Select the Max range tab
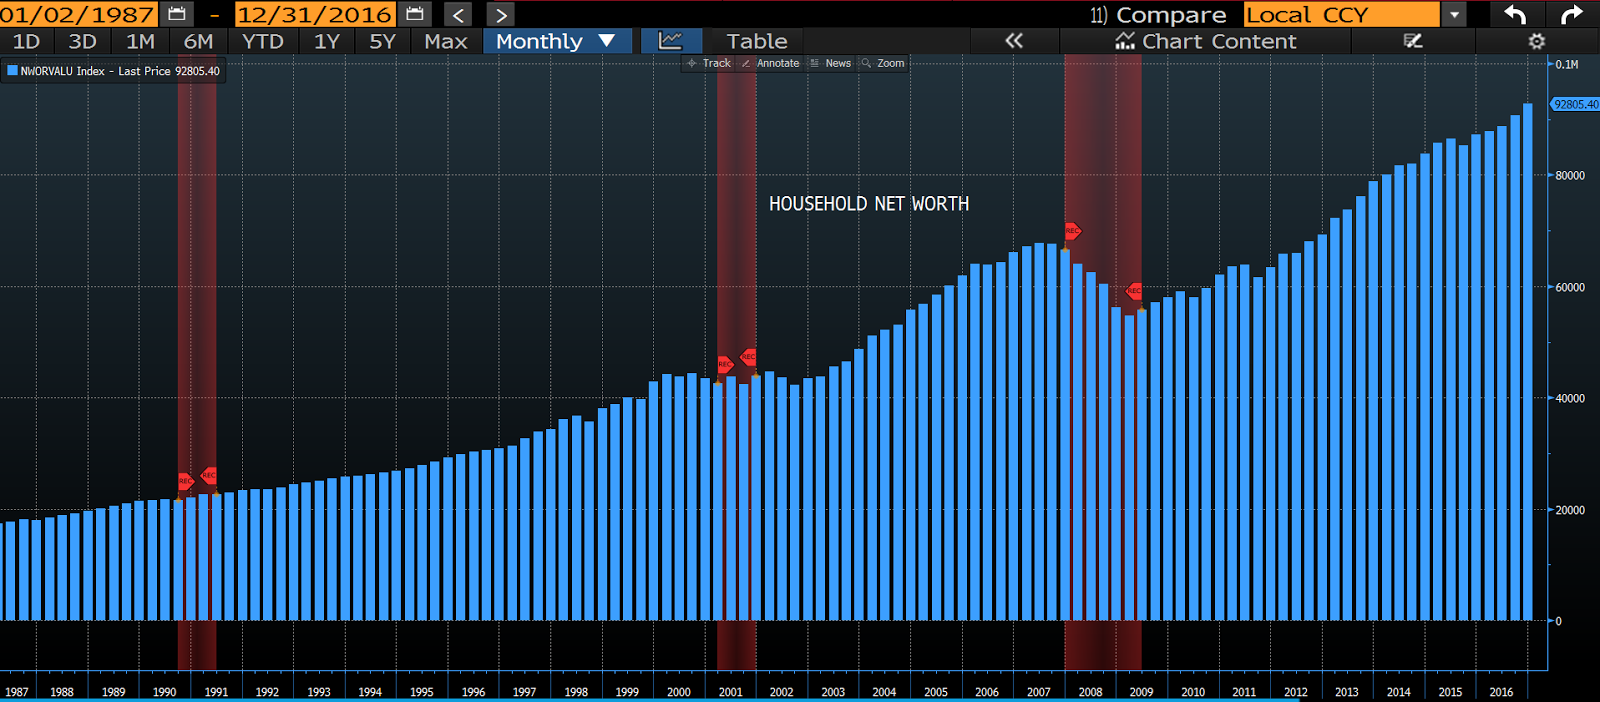This screenshot has width=1600, height=702. pos(446,41)
